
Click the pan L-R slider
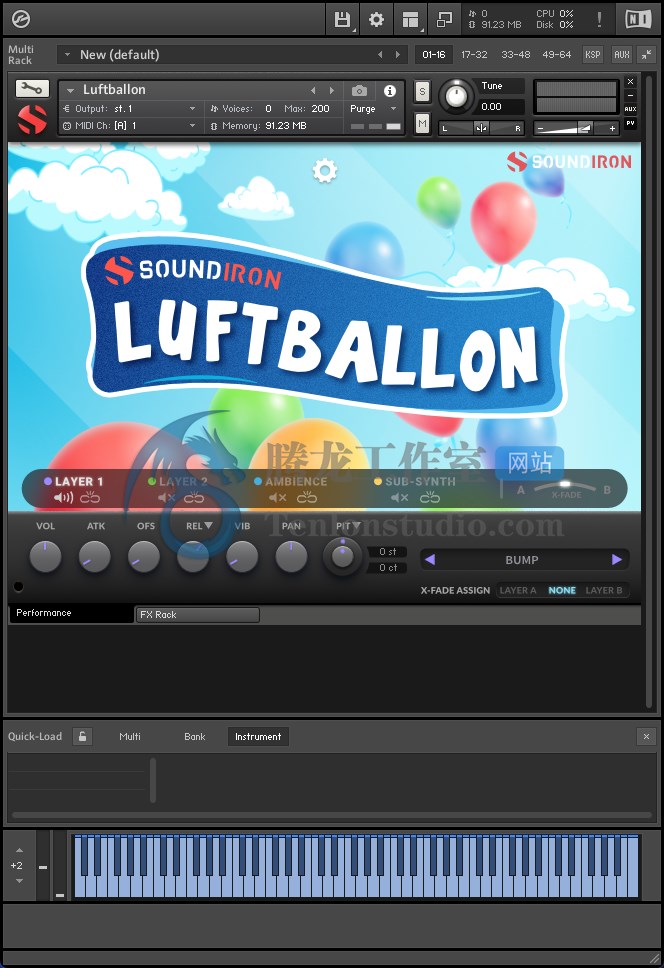click(481, 128)
